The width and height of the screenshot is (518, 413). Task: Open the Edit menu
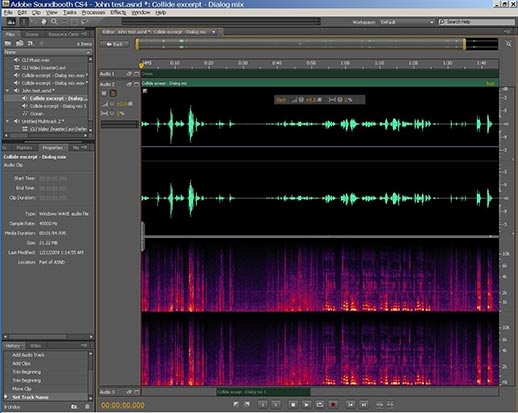click(22, 12)
